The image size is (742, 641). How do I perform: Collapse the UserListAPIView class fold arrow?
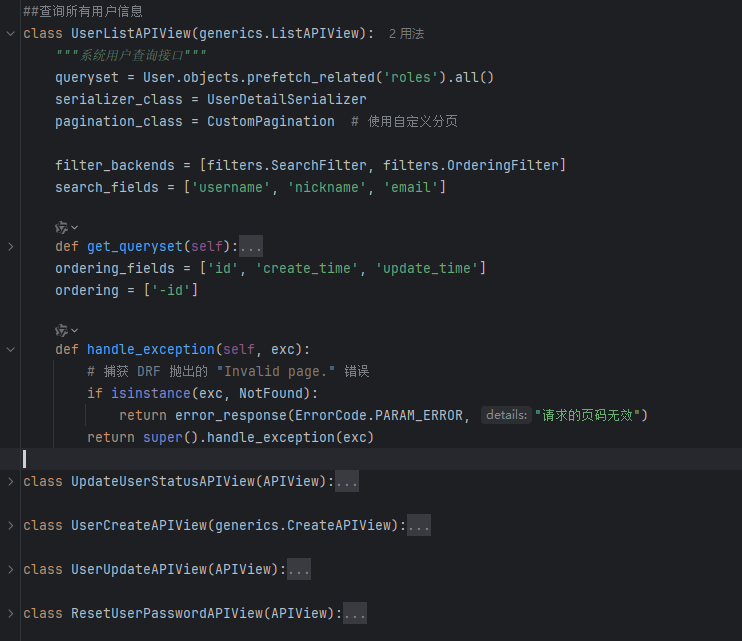[10, 34]
